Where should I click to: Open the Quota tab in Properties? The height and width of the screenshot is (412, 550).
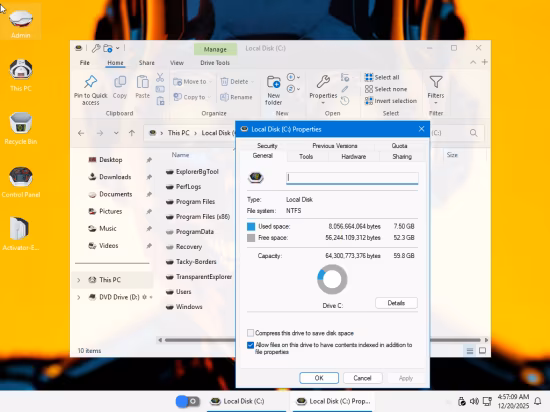pos(399,146)
